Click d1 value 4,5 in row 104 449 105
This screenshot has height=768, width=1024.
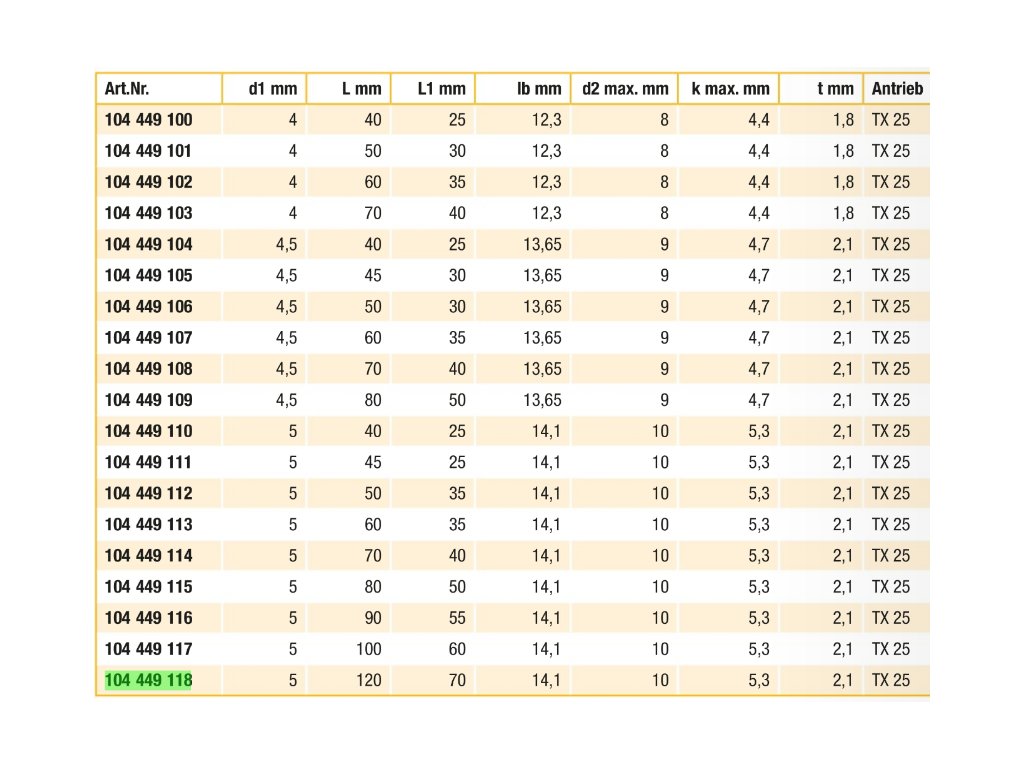(x=286, y=275)
